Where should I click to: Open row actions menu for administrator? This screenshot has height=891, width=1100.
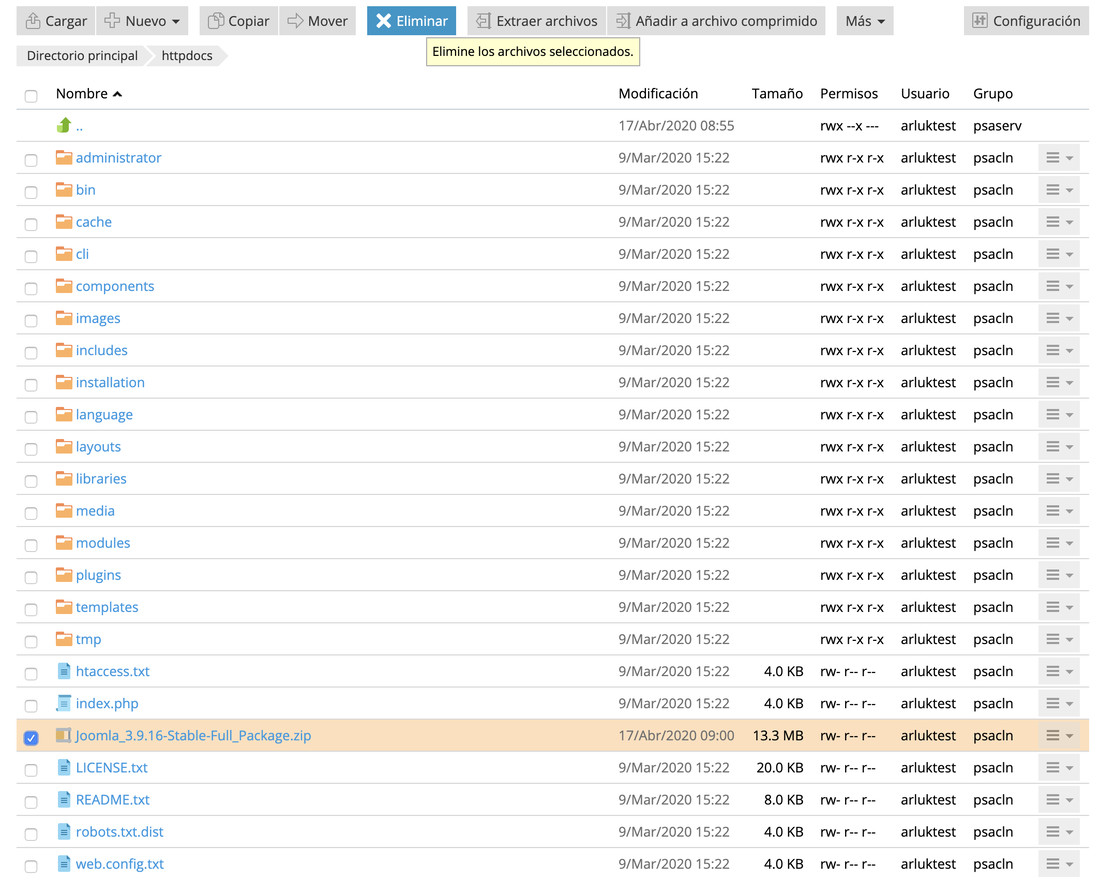tap(1059, 157)
